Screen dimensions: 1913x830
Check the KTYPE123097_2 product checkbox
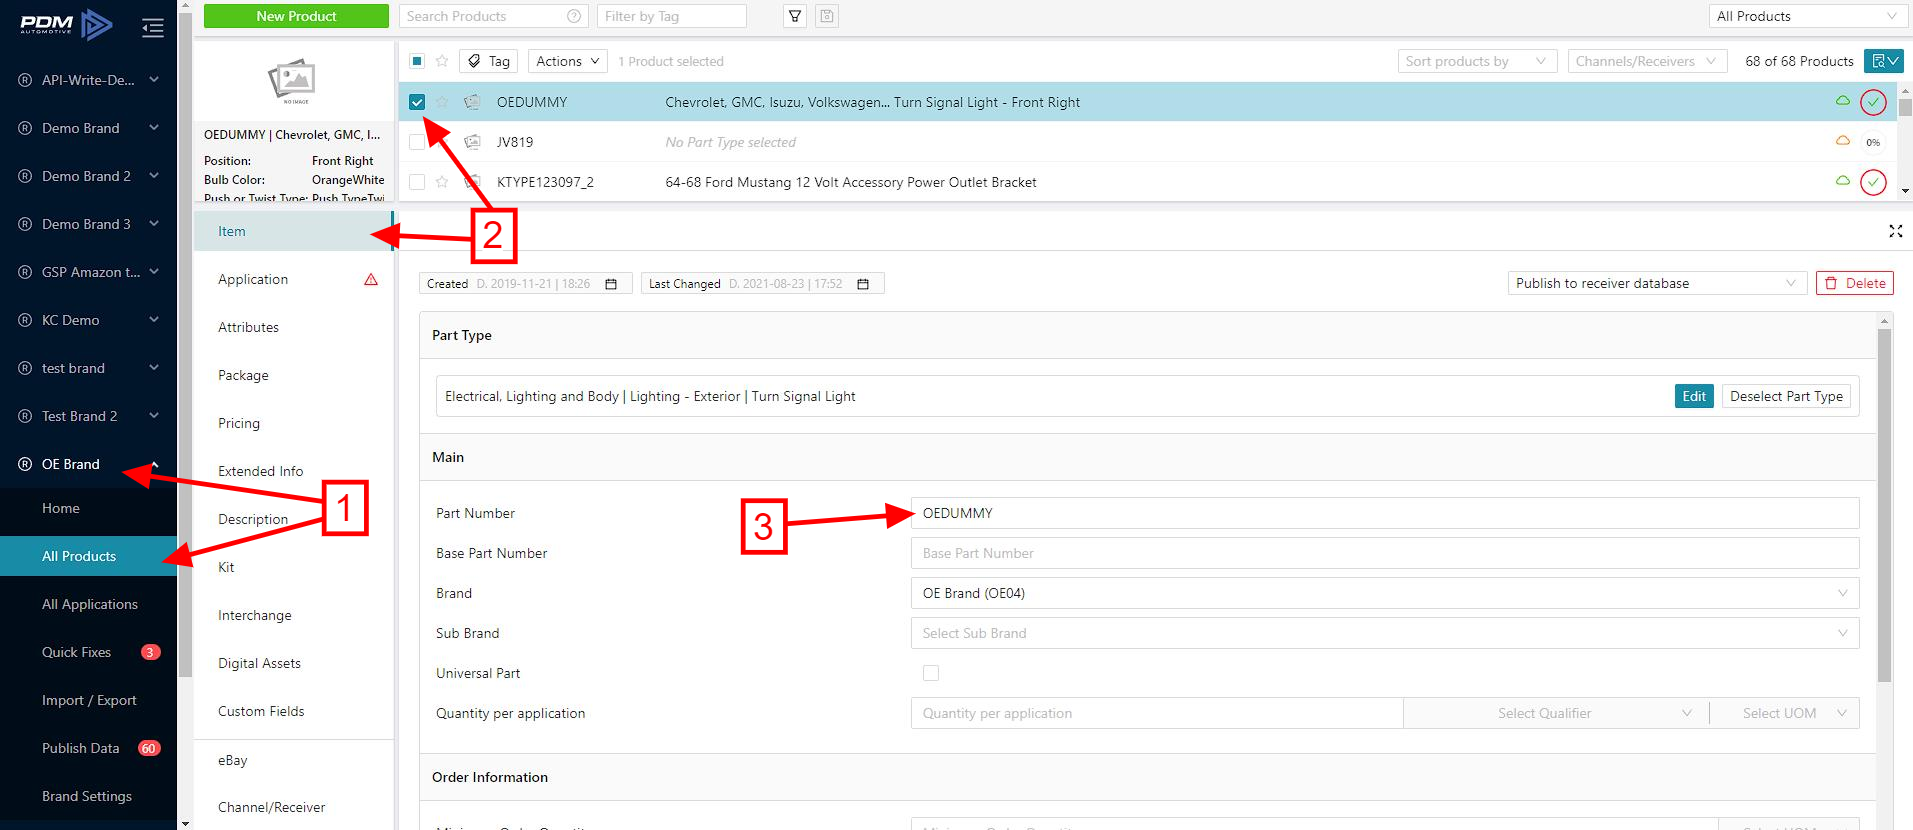(417, 182)
